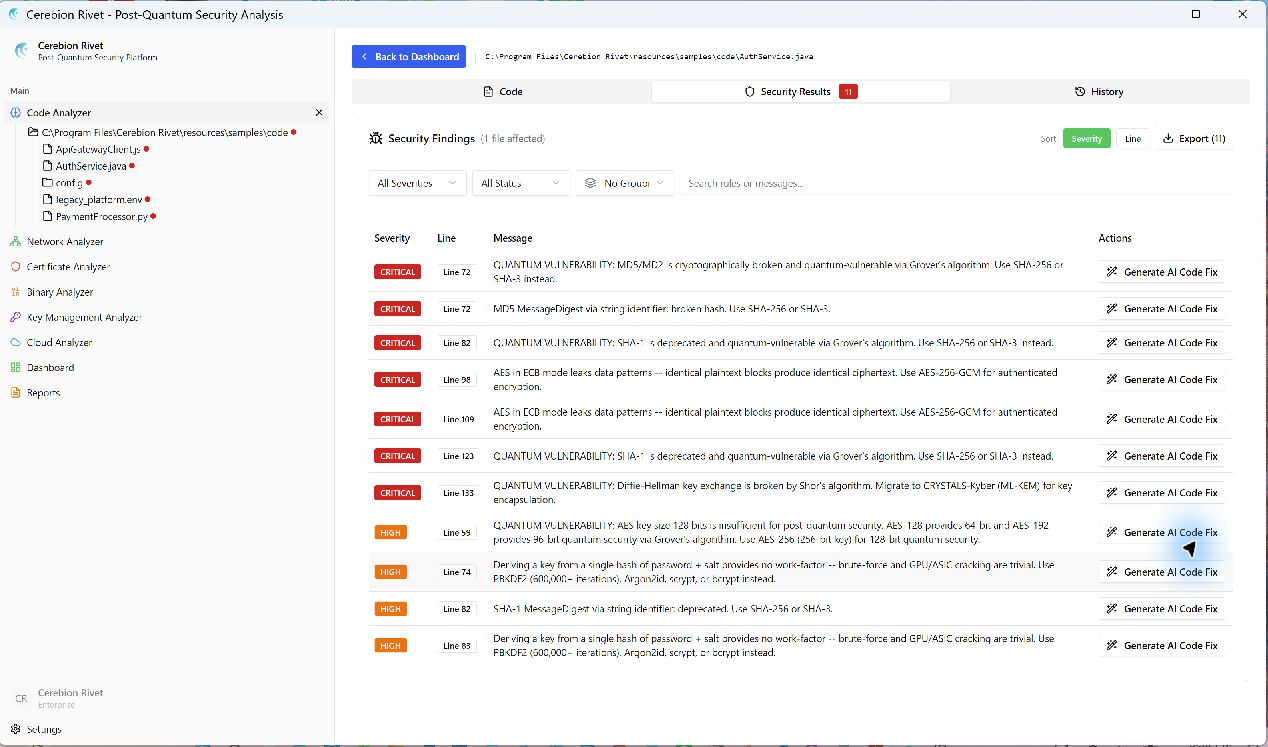Click the Severity column header

(392, 239)
